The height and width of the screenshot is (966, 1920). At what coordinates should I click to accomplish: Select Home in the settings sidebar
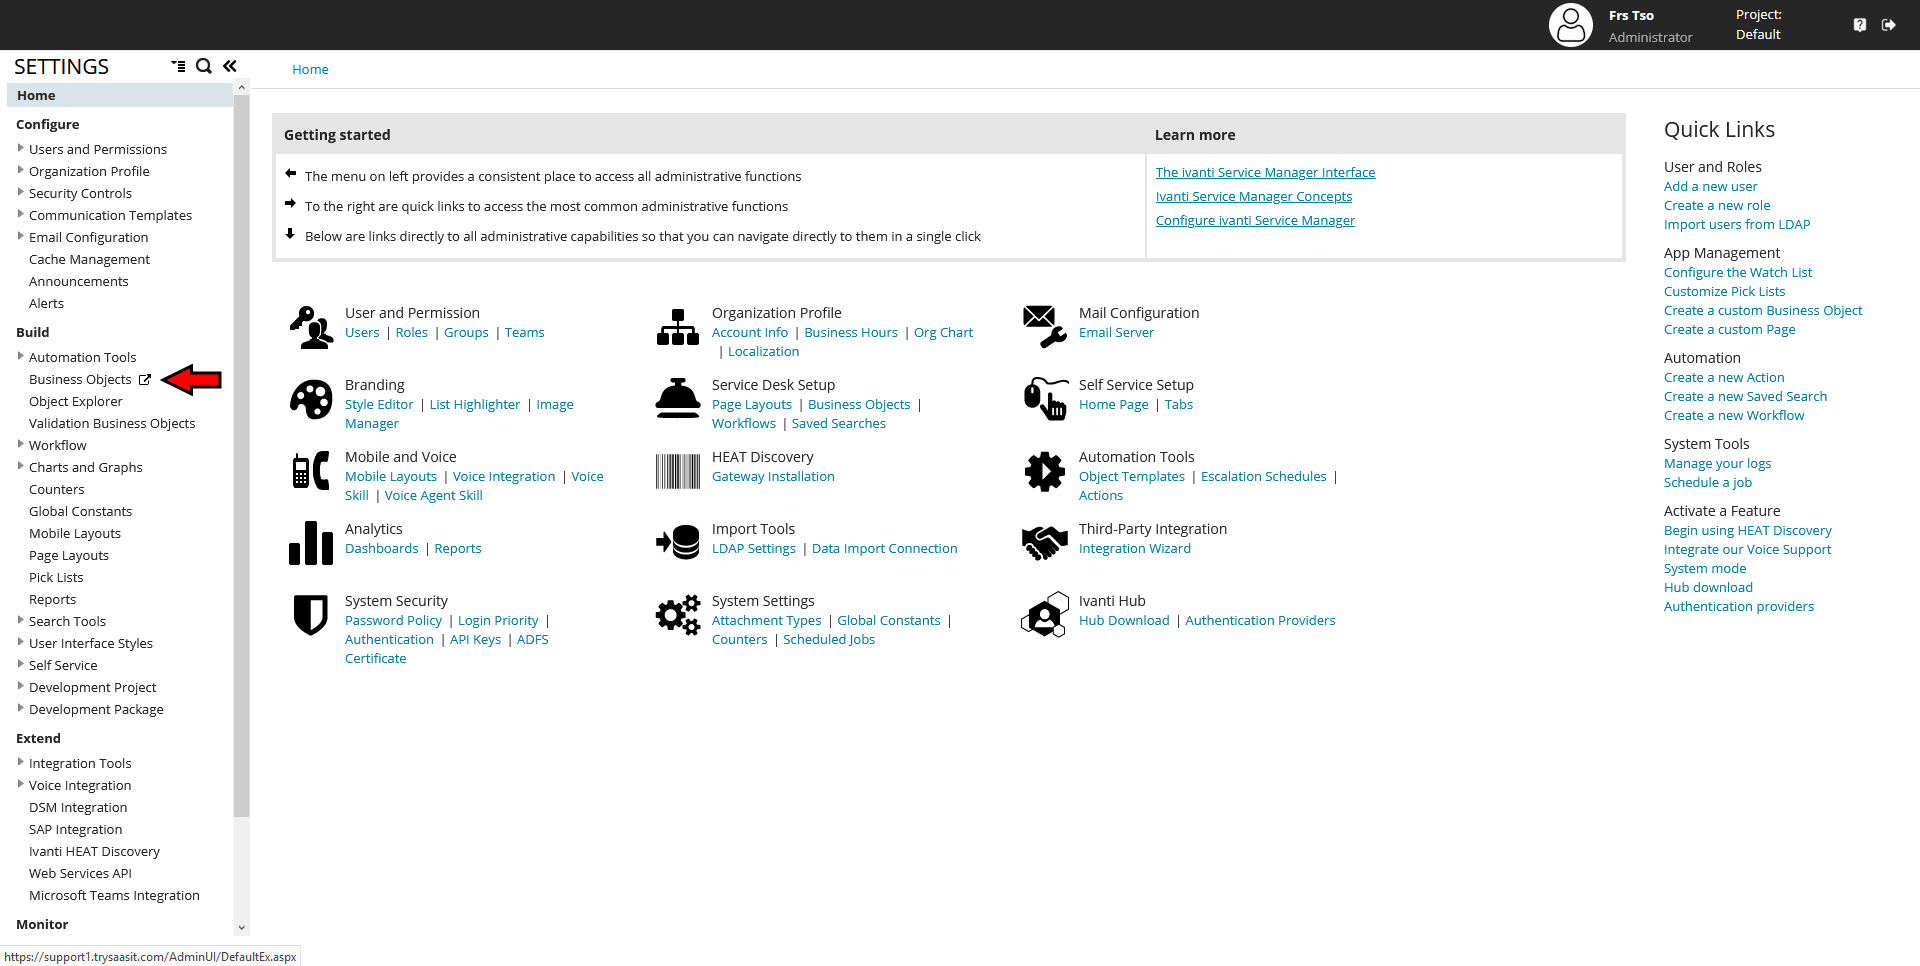(x=36, y=95)
